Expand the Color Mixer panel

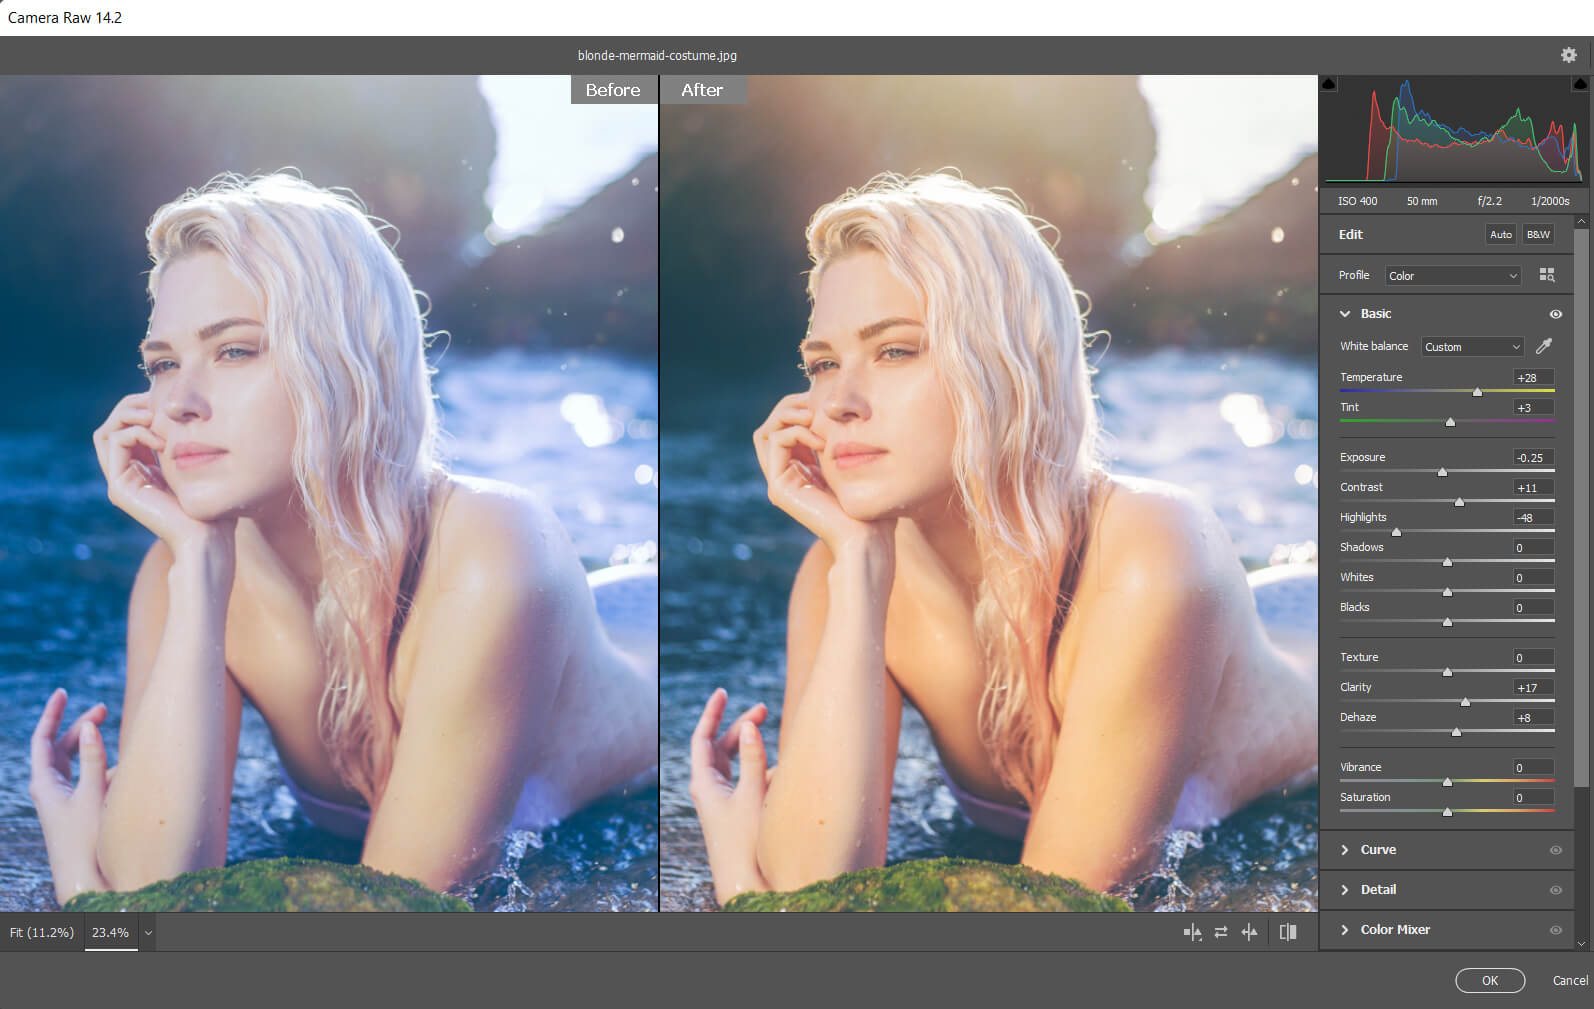1394,930
